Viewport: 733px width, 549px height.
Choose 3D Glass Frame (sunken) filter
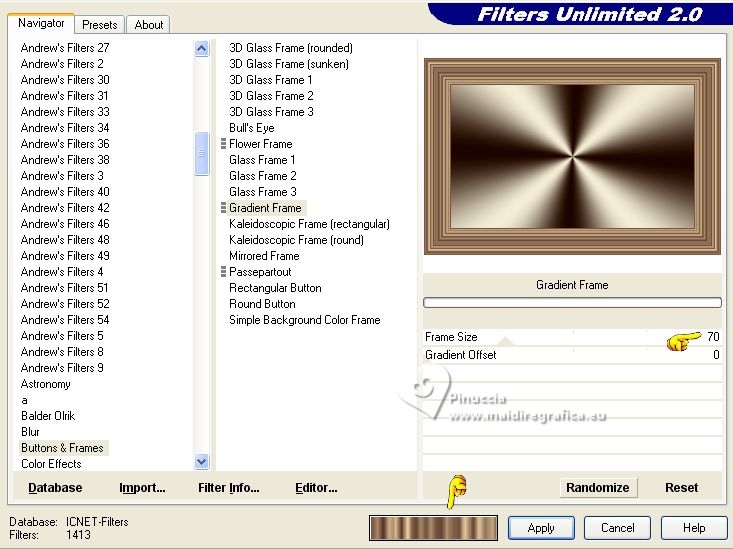pyautogui.click(x=289, y=64)
